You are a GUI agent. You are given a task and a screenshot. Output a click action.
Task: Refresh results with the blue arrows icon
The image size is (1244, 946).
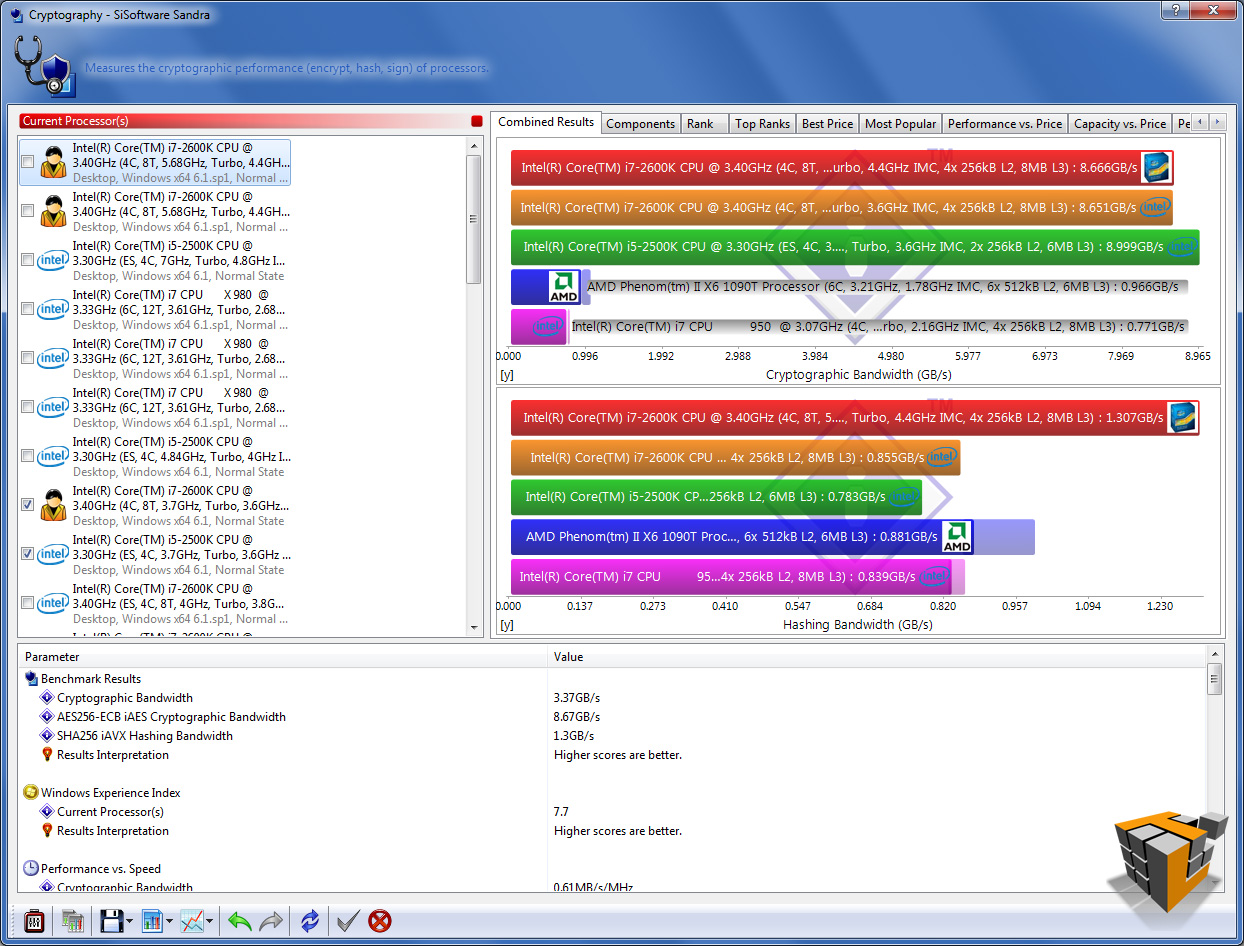click(x=310, y=920)
